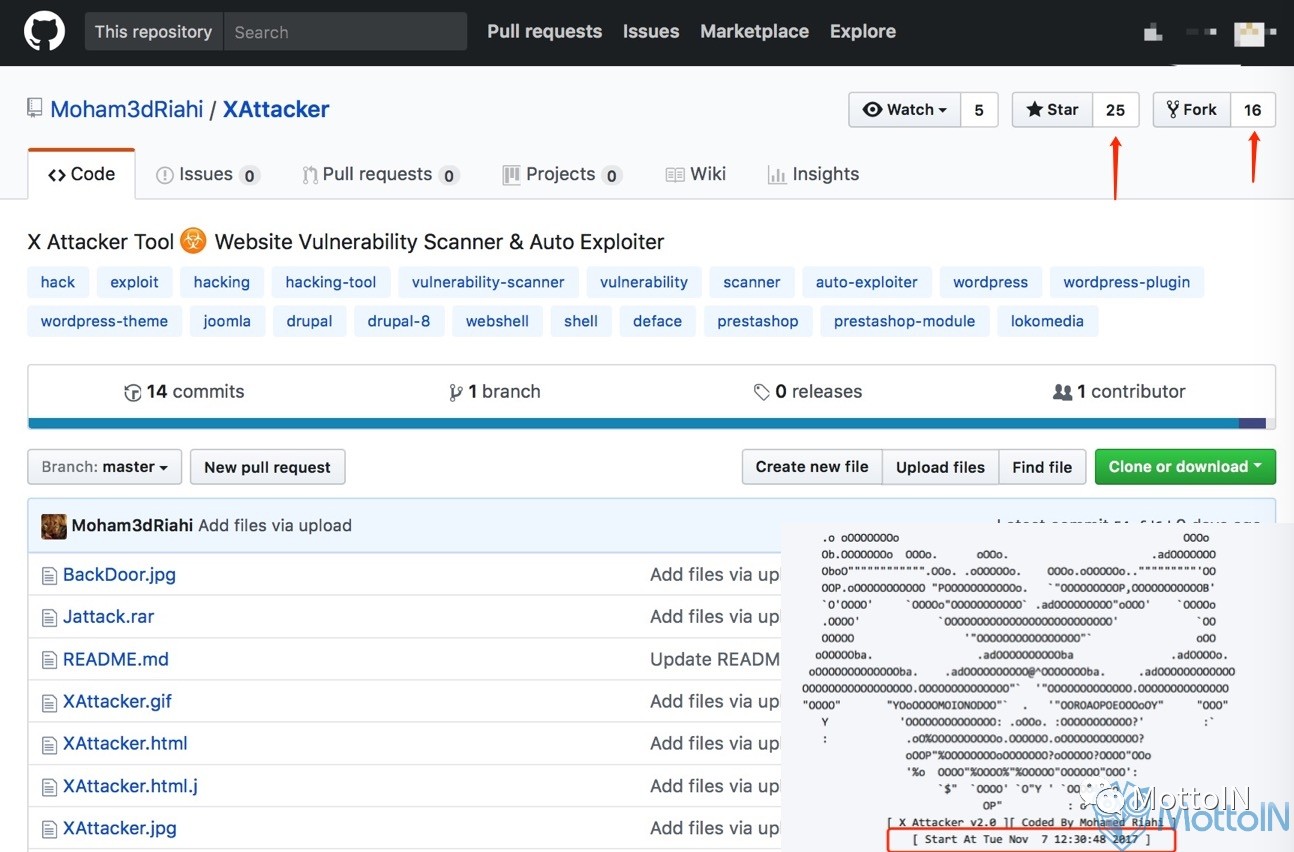Open the Jattack.rar file
Screen dimensions: 1294x852
(x=109, y=617)
